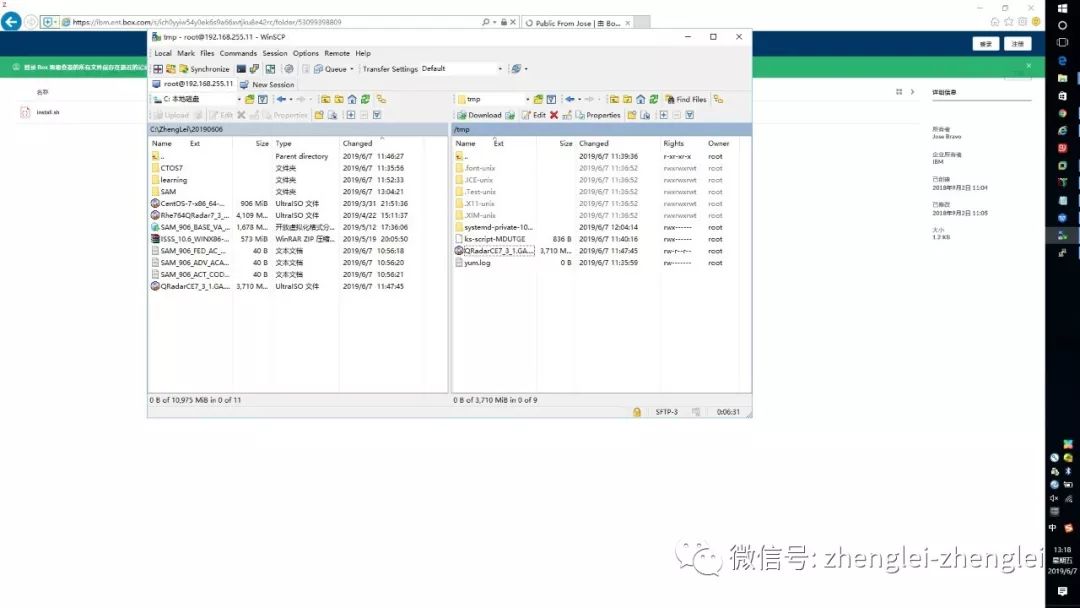This screenshot has width=1080, height=608.
Task: Sort remote files by Rights column
Action: coord(674,143)
